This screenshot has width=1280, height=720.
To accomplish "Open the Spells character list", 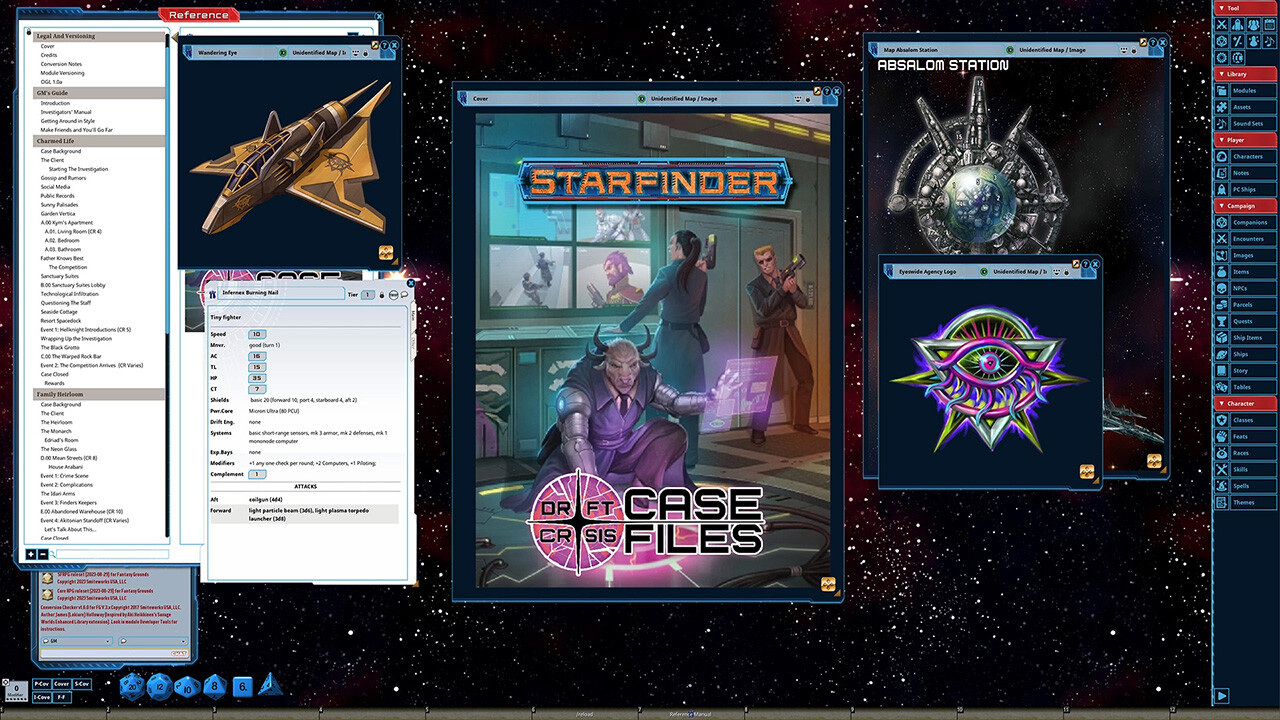I will tap(1240, 486).
